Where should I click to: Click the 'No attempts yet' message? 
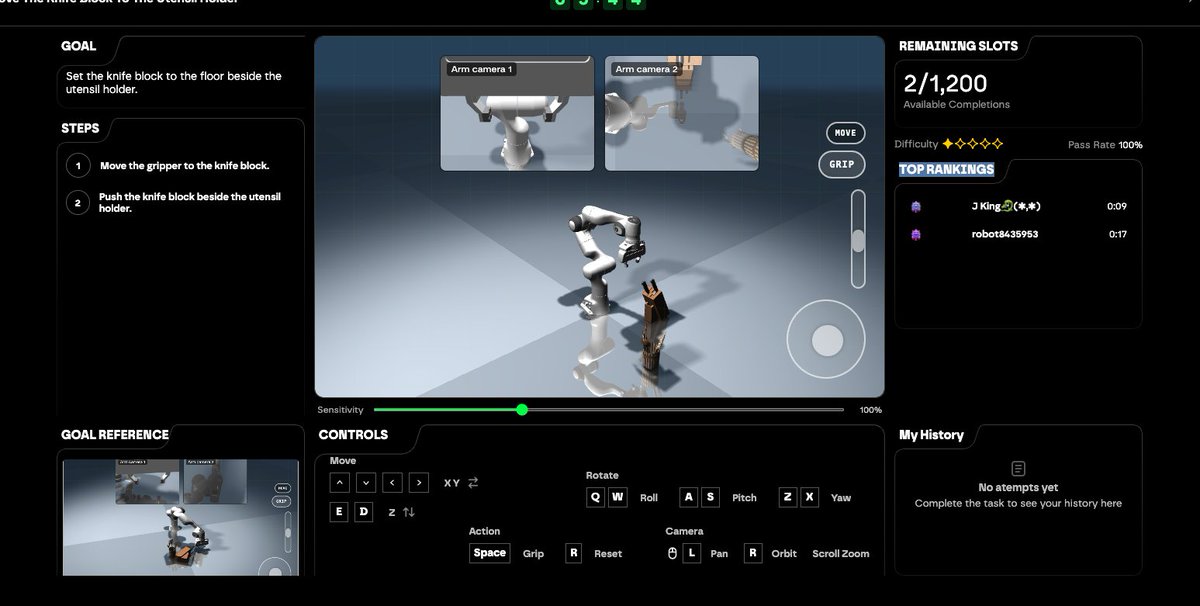[1018, 487]
